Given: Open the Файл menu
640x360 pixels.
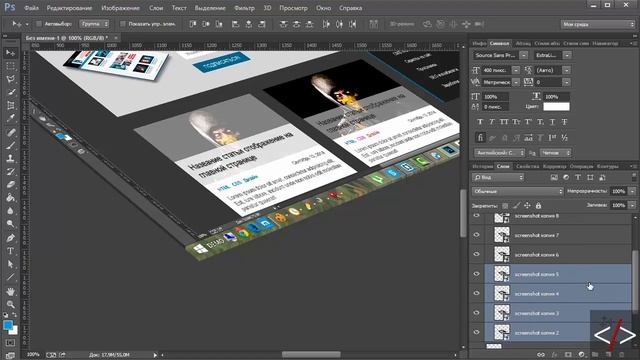Looking at the screenshot, I should point(31,8).
